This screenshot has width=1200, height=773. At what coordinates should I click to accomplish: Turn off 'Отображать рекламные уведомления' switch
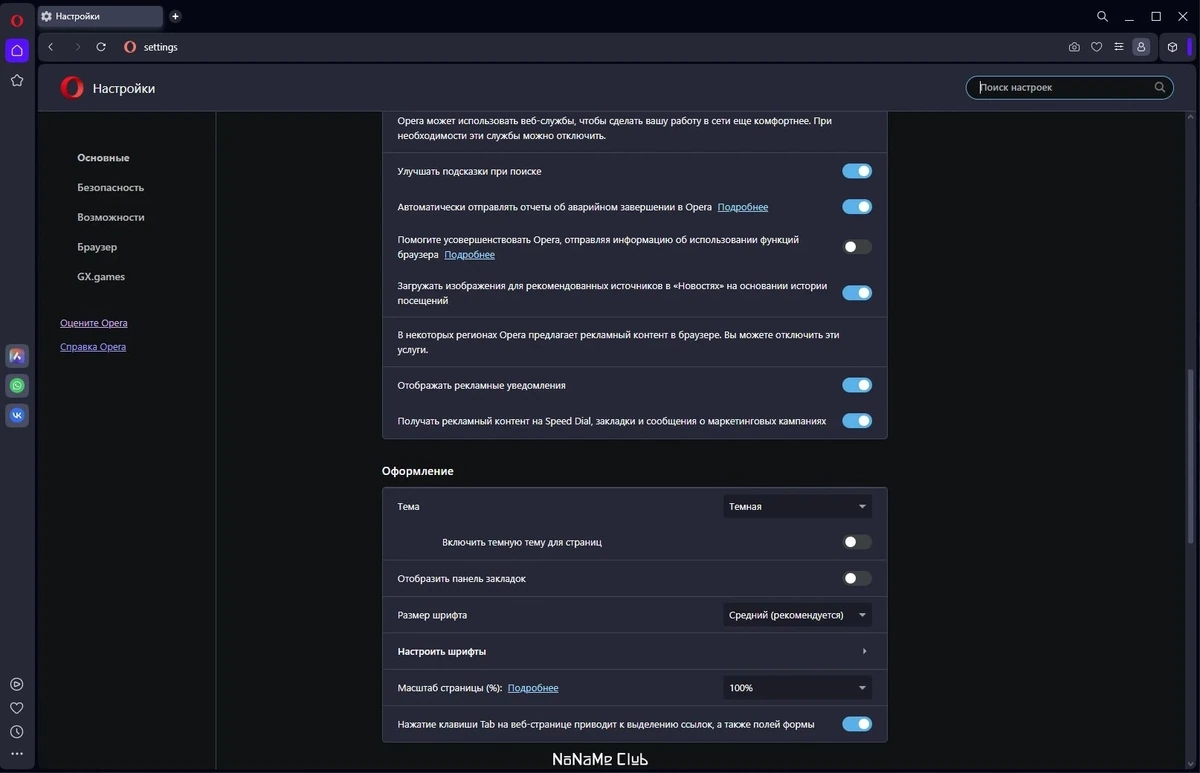click(857, 385)
